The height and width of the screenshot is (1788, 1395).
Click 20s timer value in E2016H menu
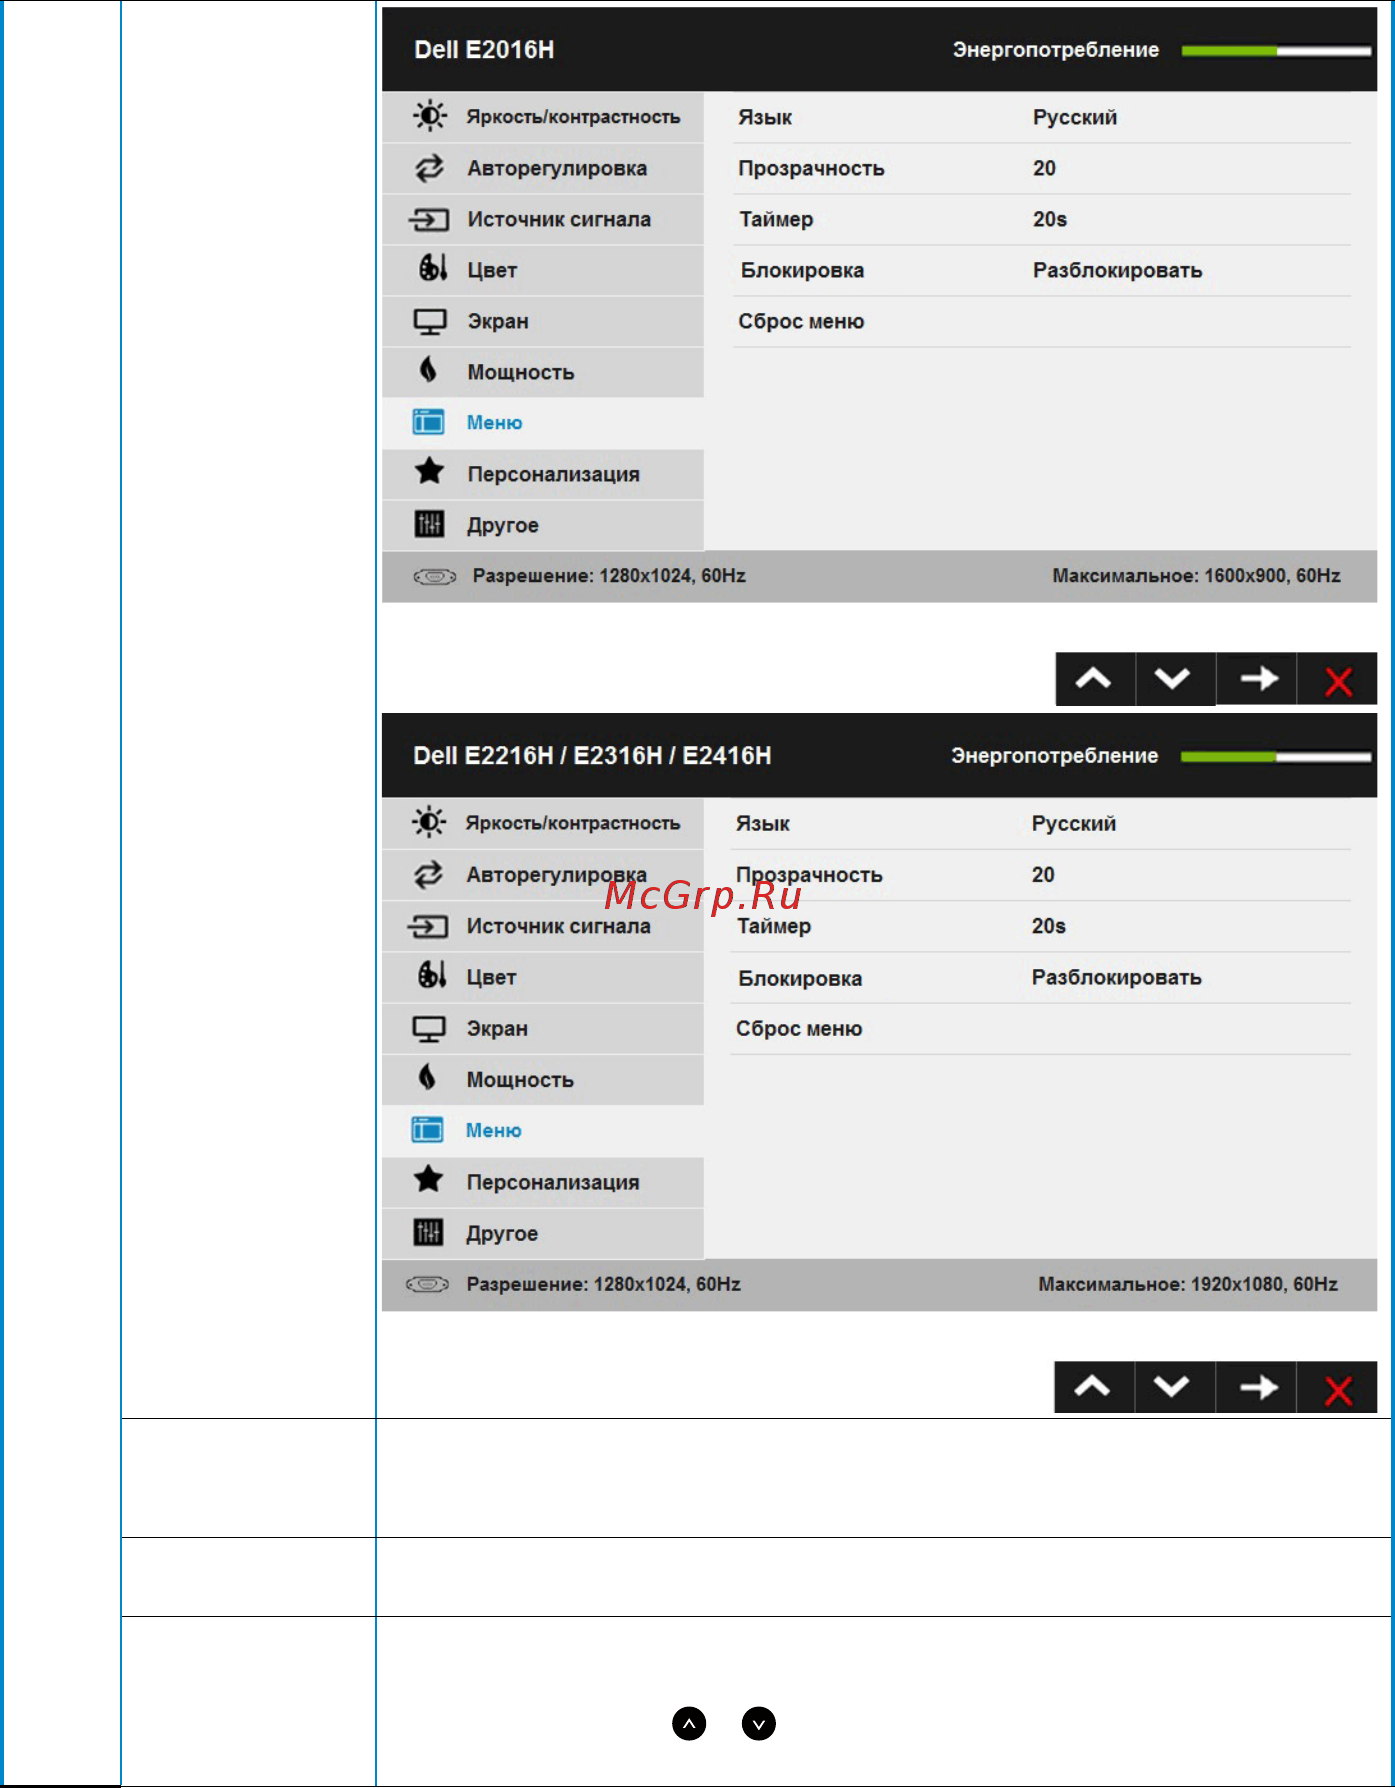(x=1050, y=219)
